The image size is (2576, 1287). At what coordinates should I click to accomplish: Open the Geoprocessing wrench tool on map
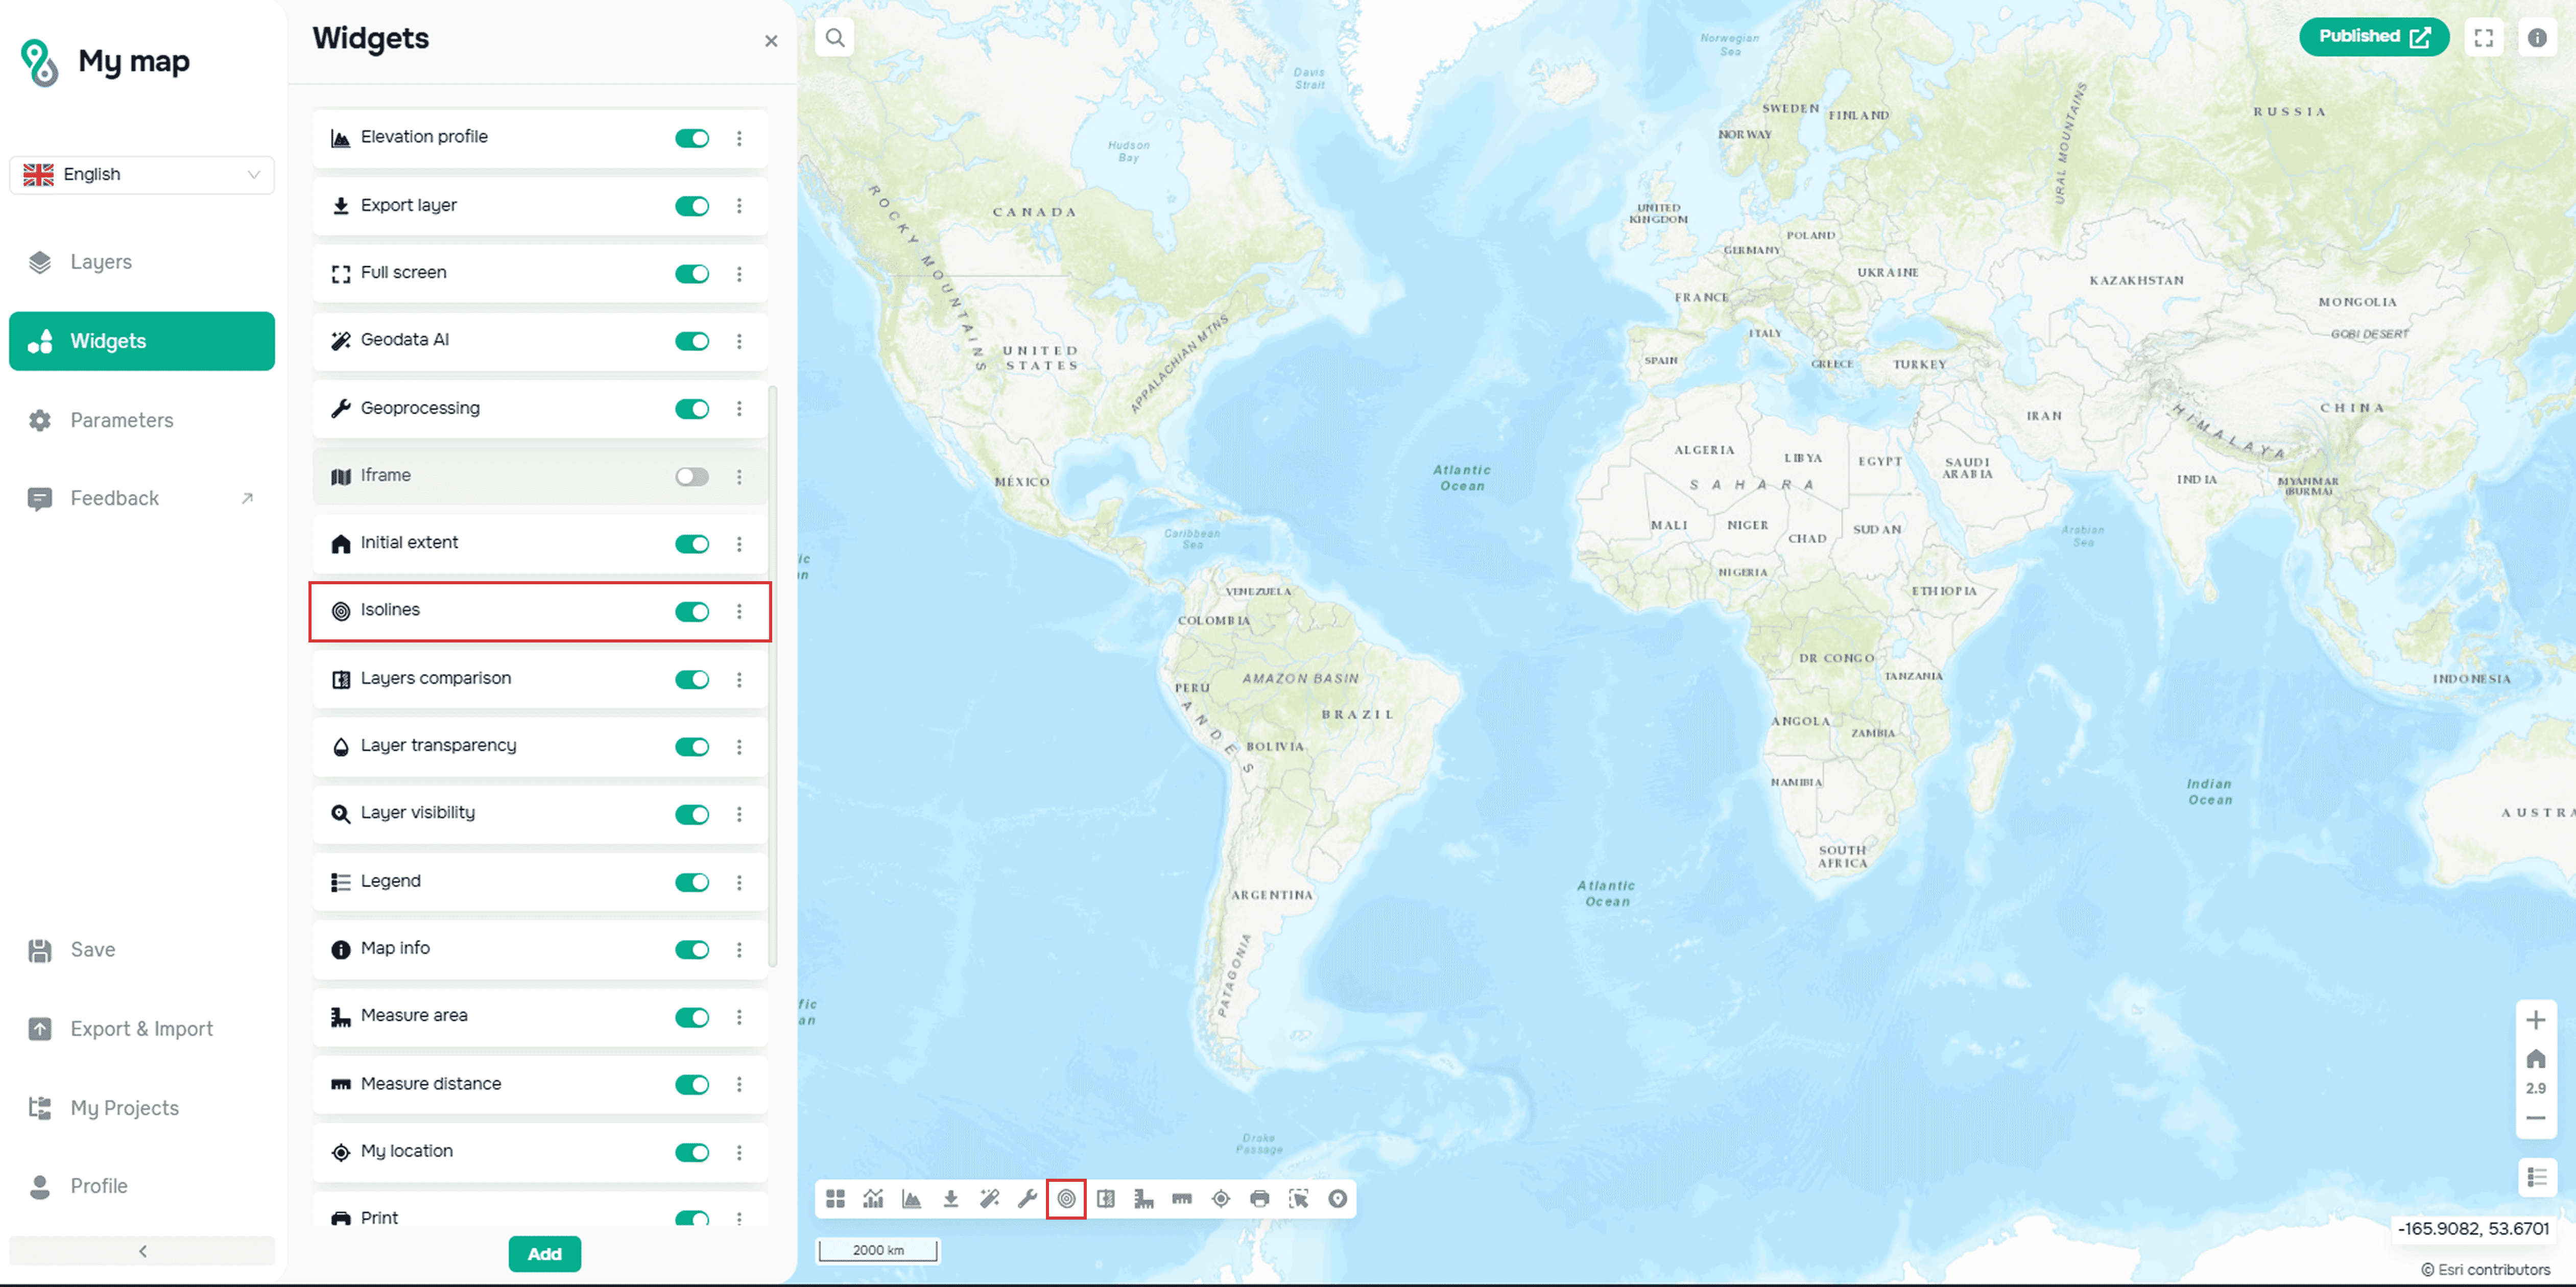click(x=1027, y=1198)
